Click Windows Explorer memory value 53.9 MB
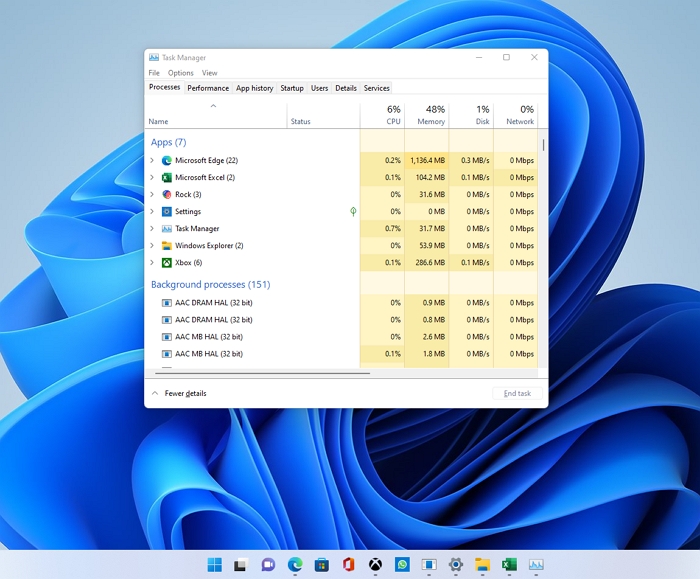This screenshot has height=579, width=700. click(x=433, y=246)
